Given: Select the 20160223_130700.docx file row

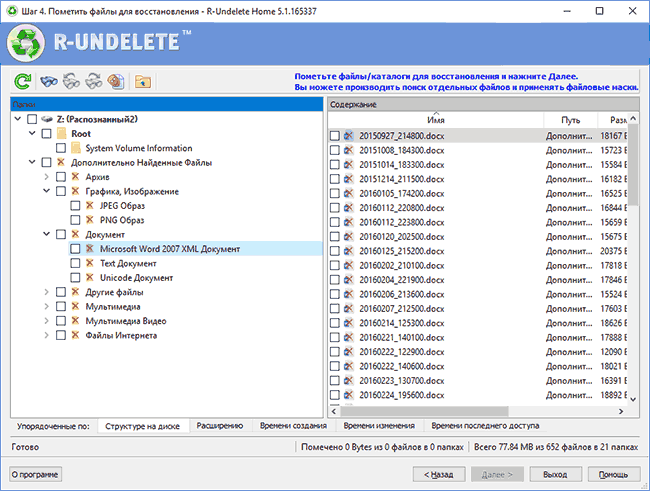Looking at the screenshot, I should (x=478, y=381).
